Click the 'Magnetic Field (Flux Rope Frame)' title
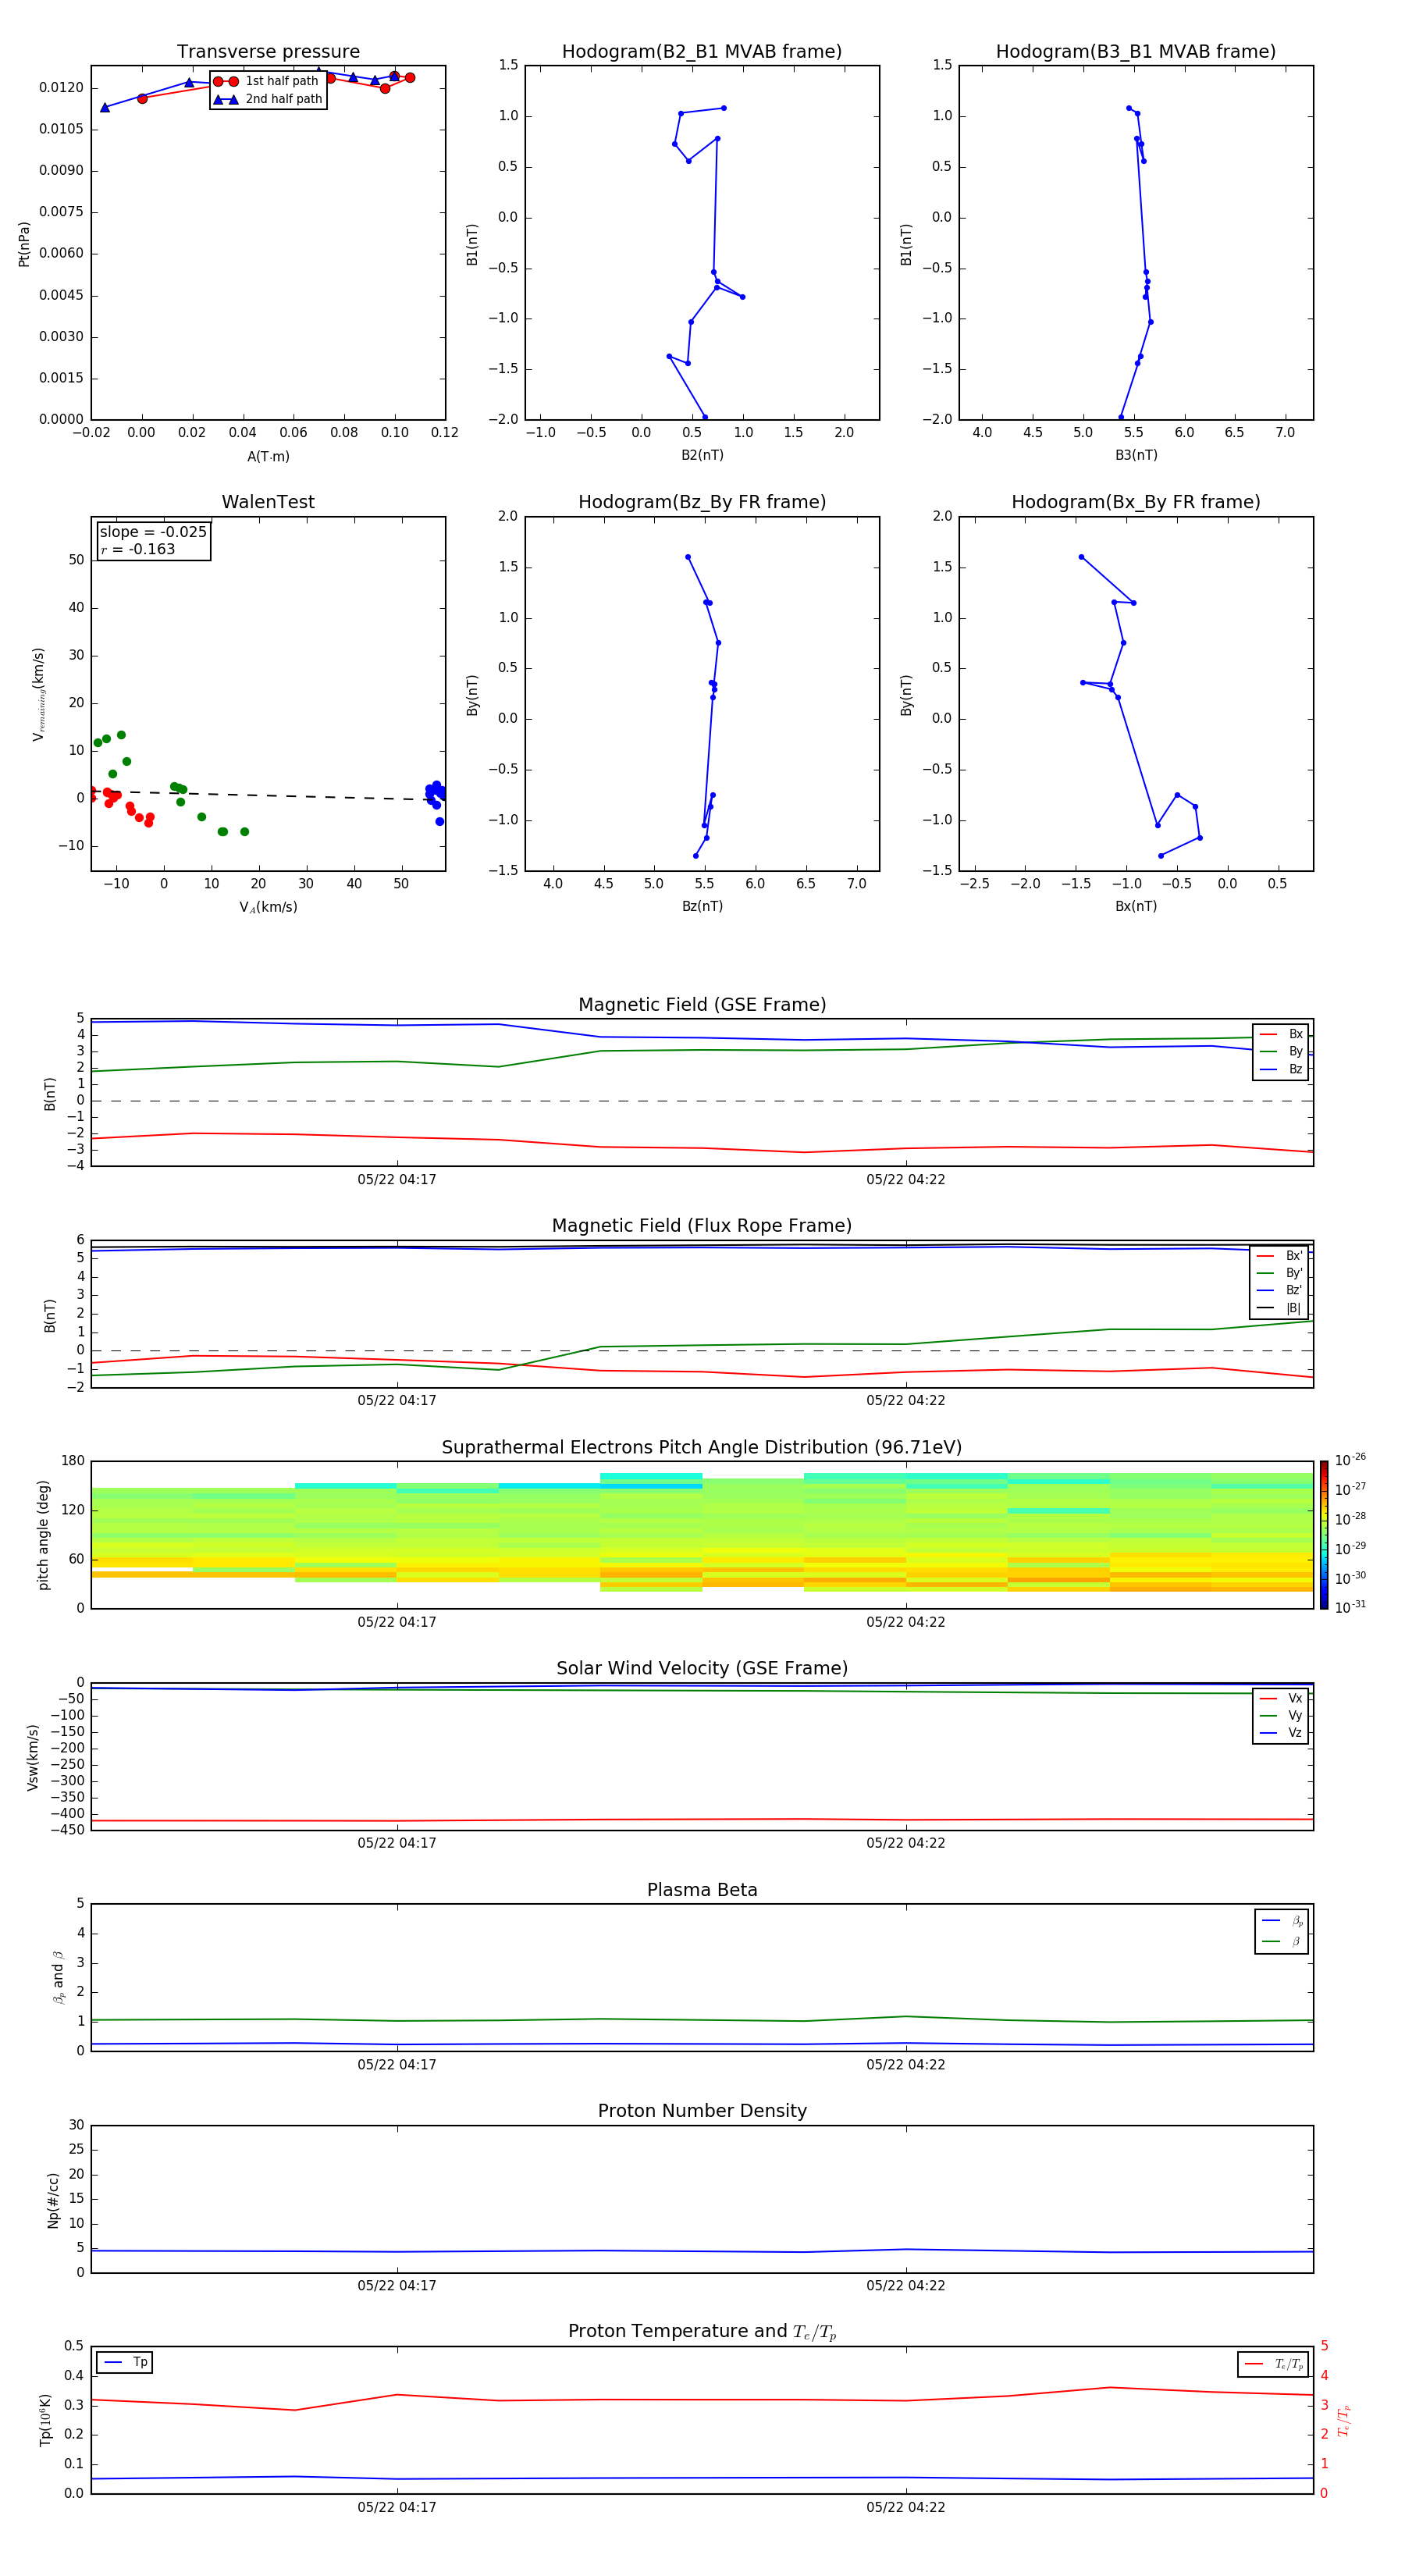The image size is (1405, 2576). (702, 1226)
